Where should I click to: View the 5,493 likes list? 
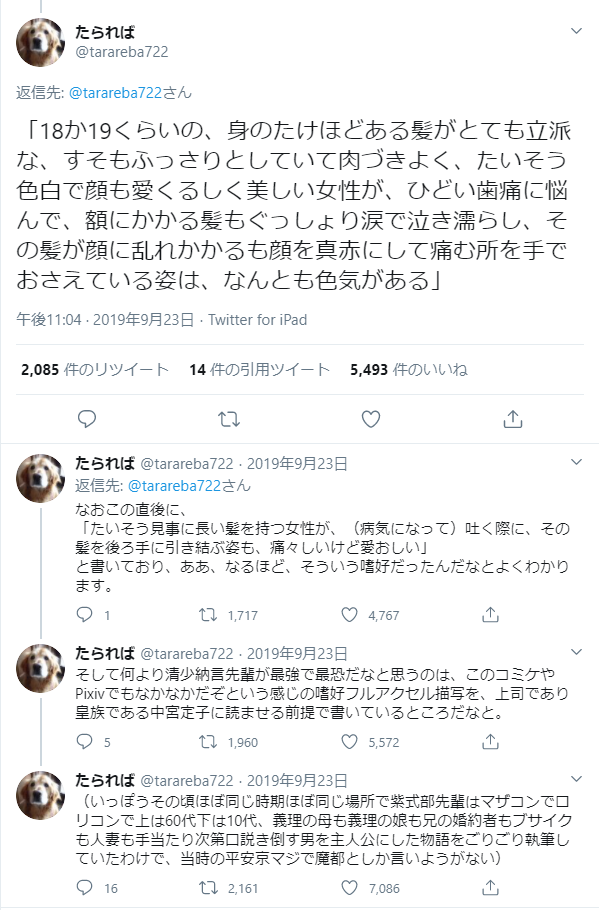click(x=408, y=369)
